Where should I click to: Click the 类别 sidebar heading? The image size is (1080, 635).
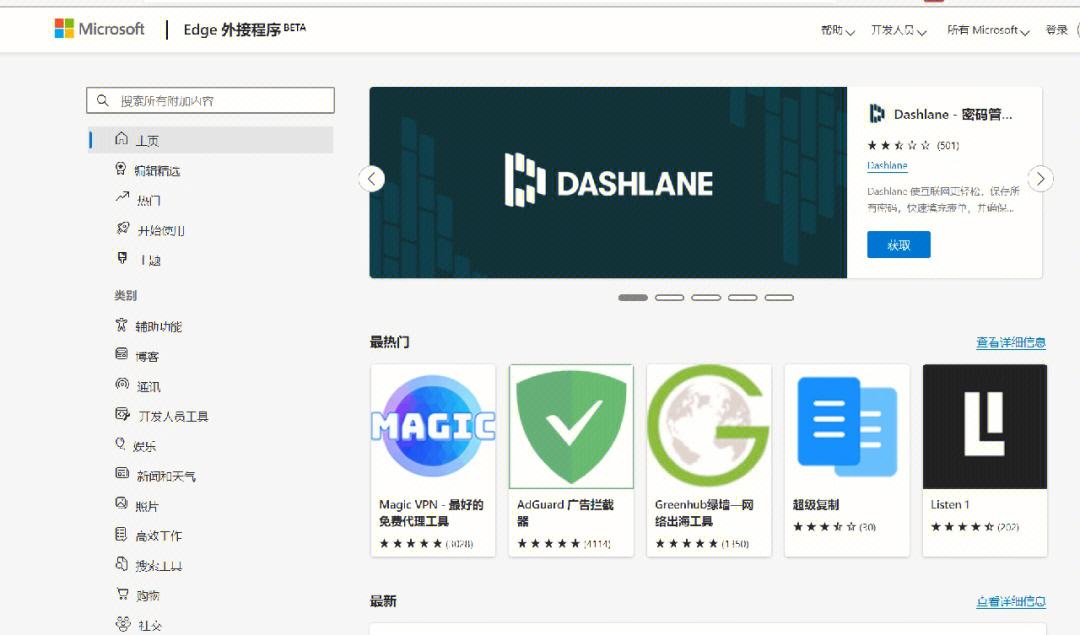coord(125,295)
